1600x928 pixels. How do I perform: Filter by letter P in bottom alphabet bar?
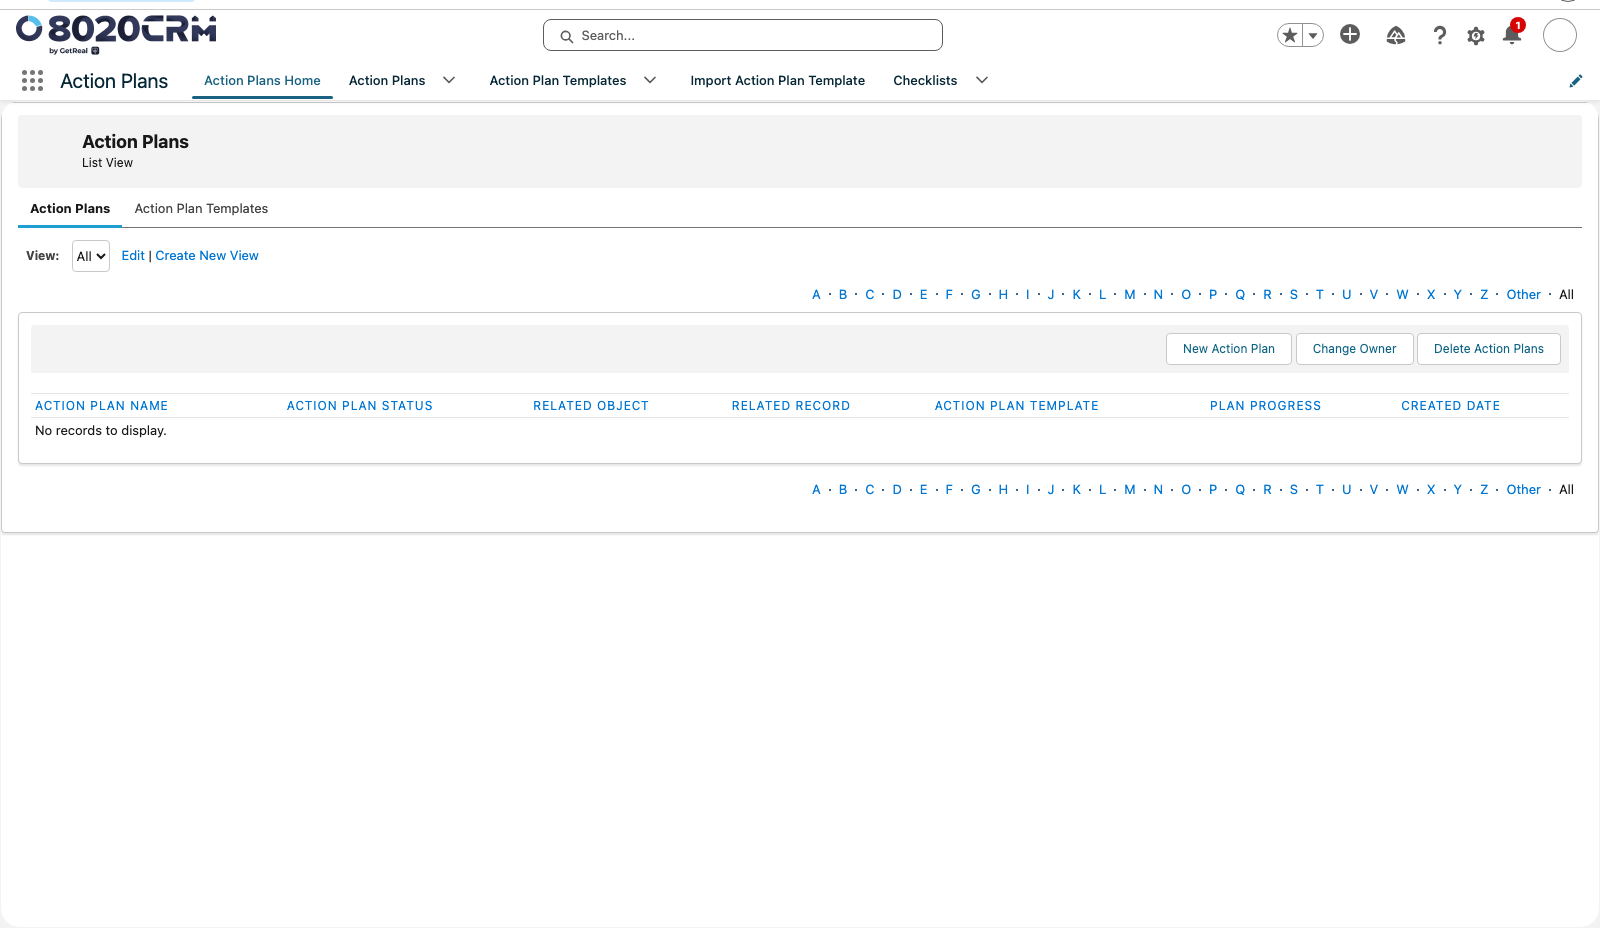coord(1213,490)
